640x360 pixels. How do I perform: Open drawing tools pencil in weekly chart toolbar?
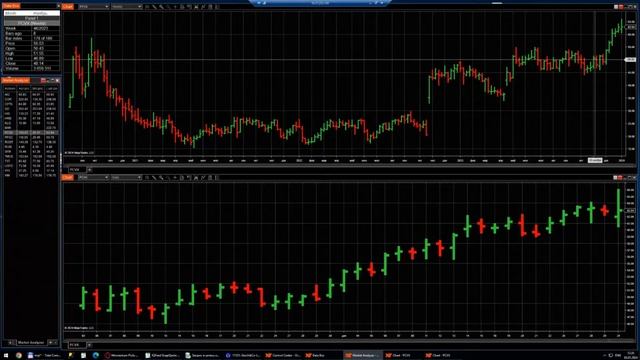[x=154, y=7]
